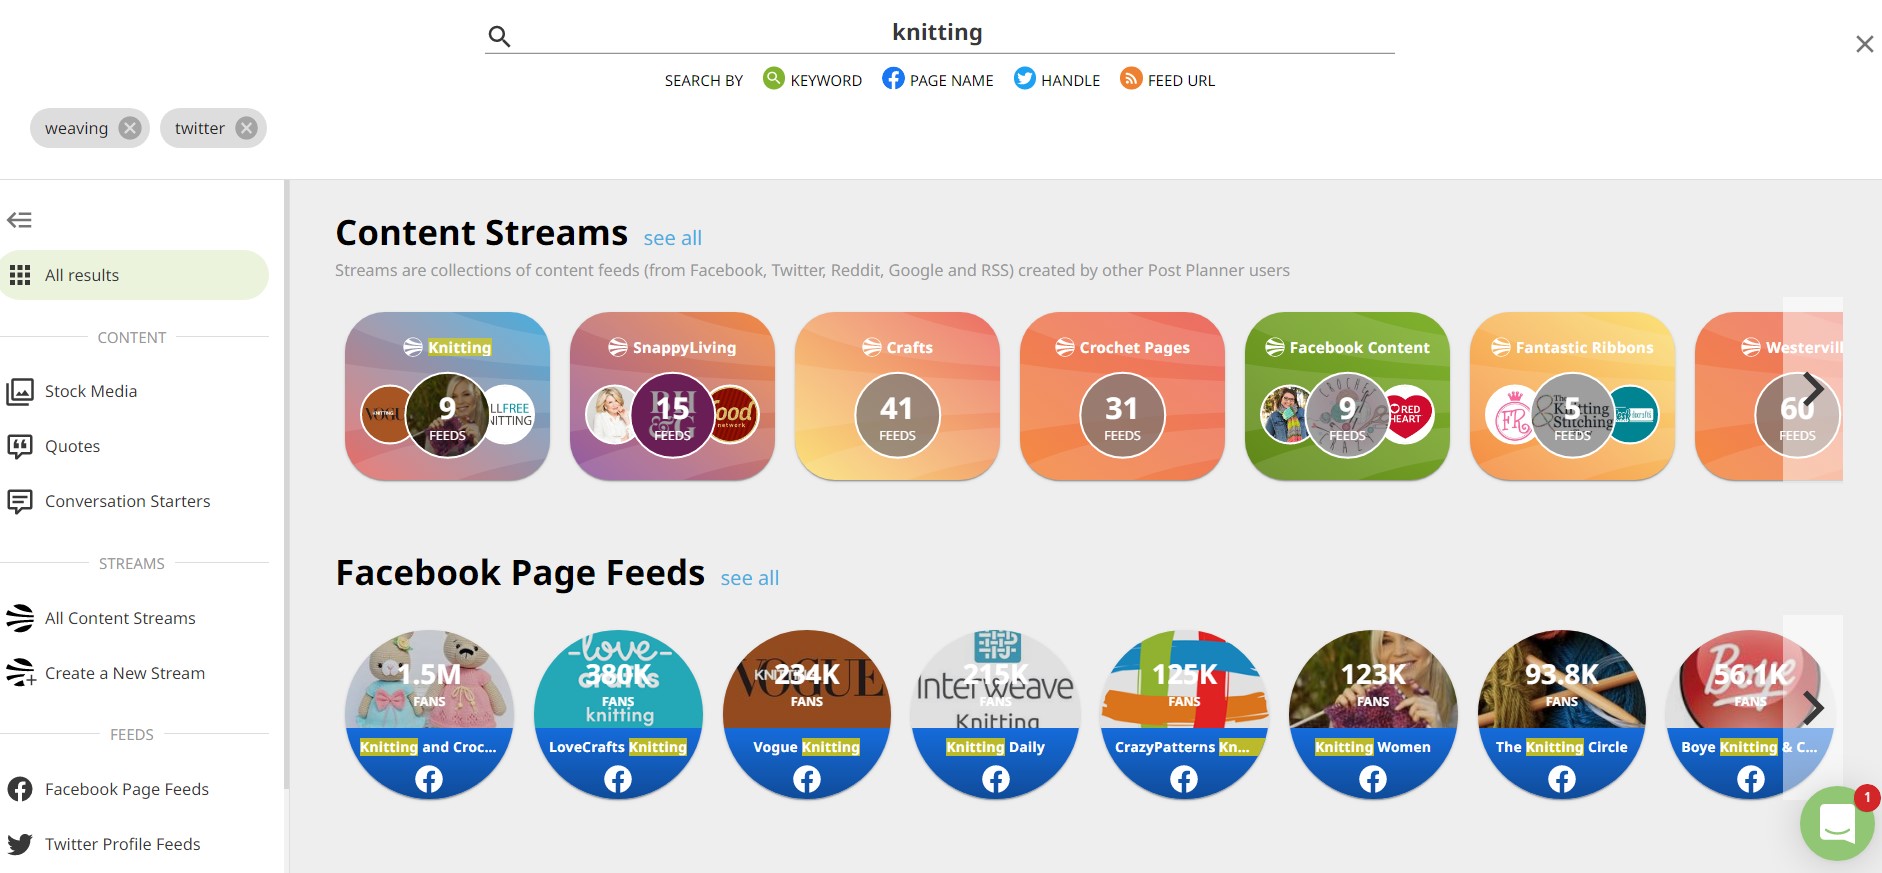The height and width of the screenshot is (873, 1882).
Task: Open LoveCrafts Knitting page feed
Action: point(618,714)
